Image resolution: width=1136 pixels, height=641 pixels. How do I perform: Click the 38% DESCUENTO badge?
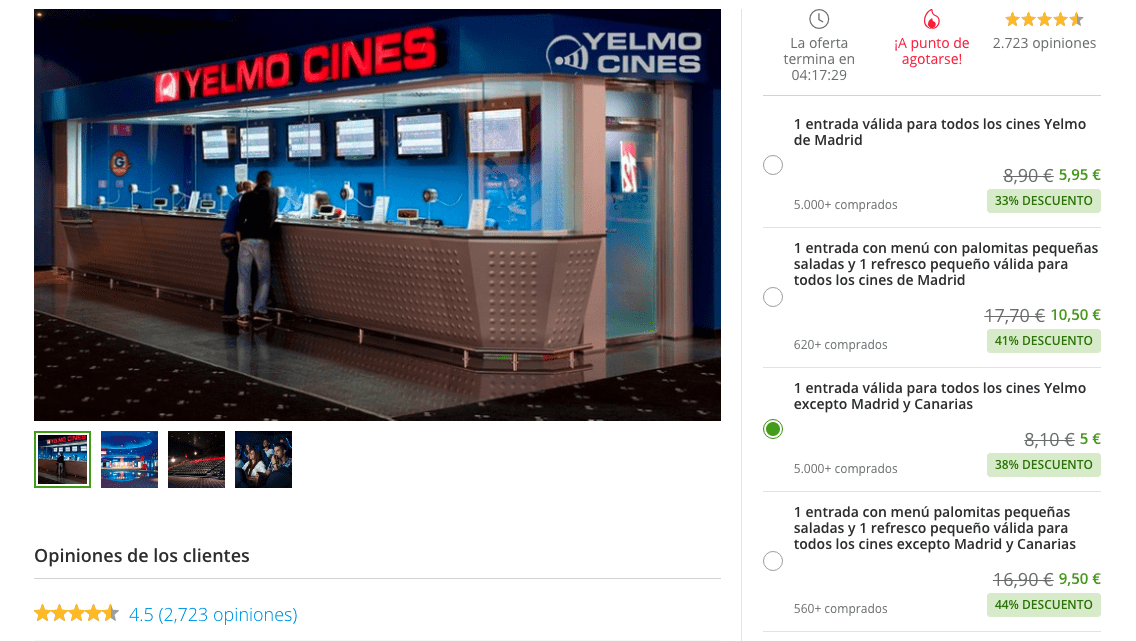[x=1043, y=465]
